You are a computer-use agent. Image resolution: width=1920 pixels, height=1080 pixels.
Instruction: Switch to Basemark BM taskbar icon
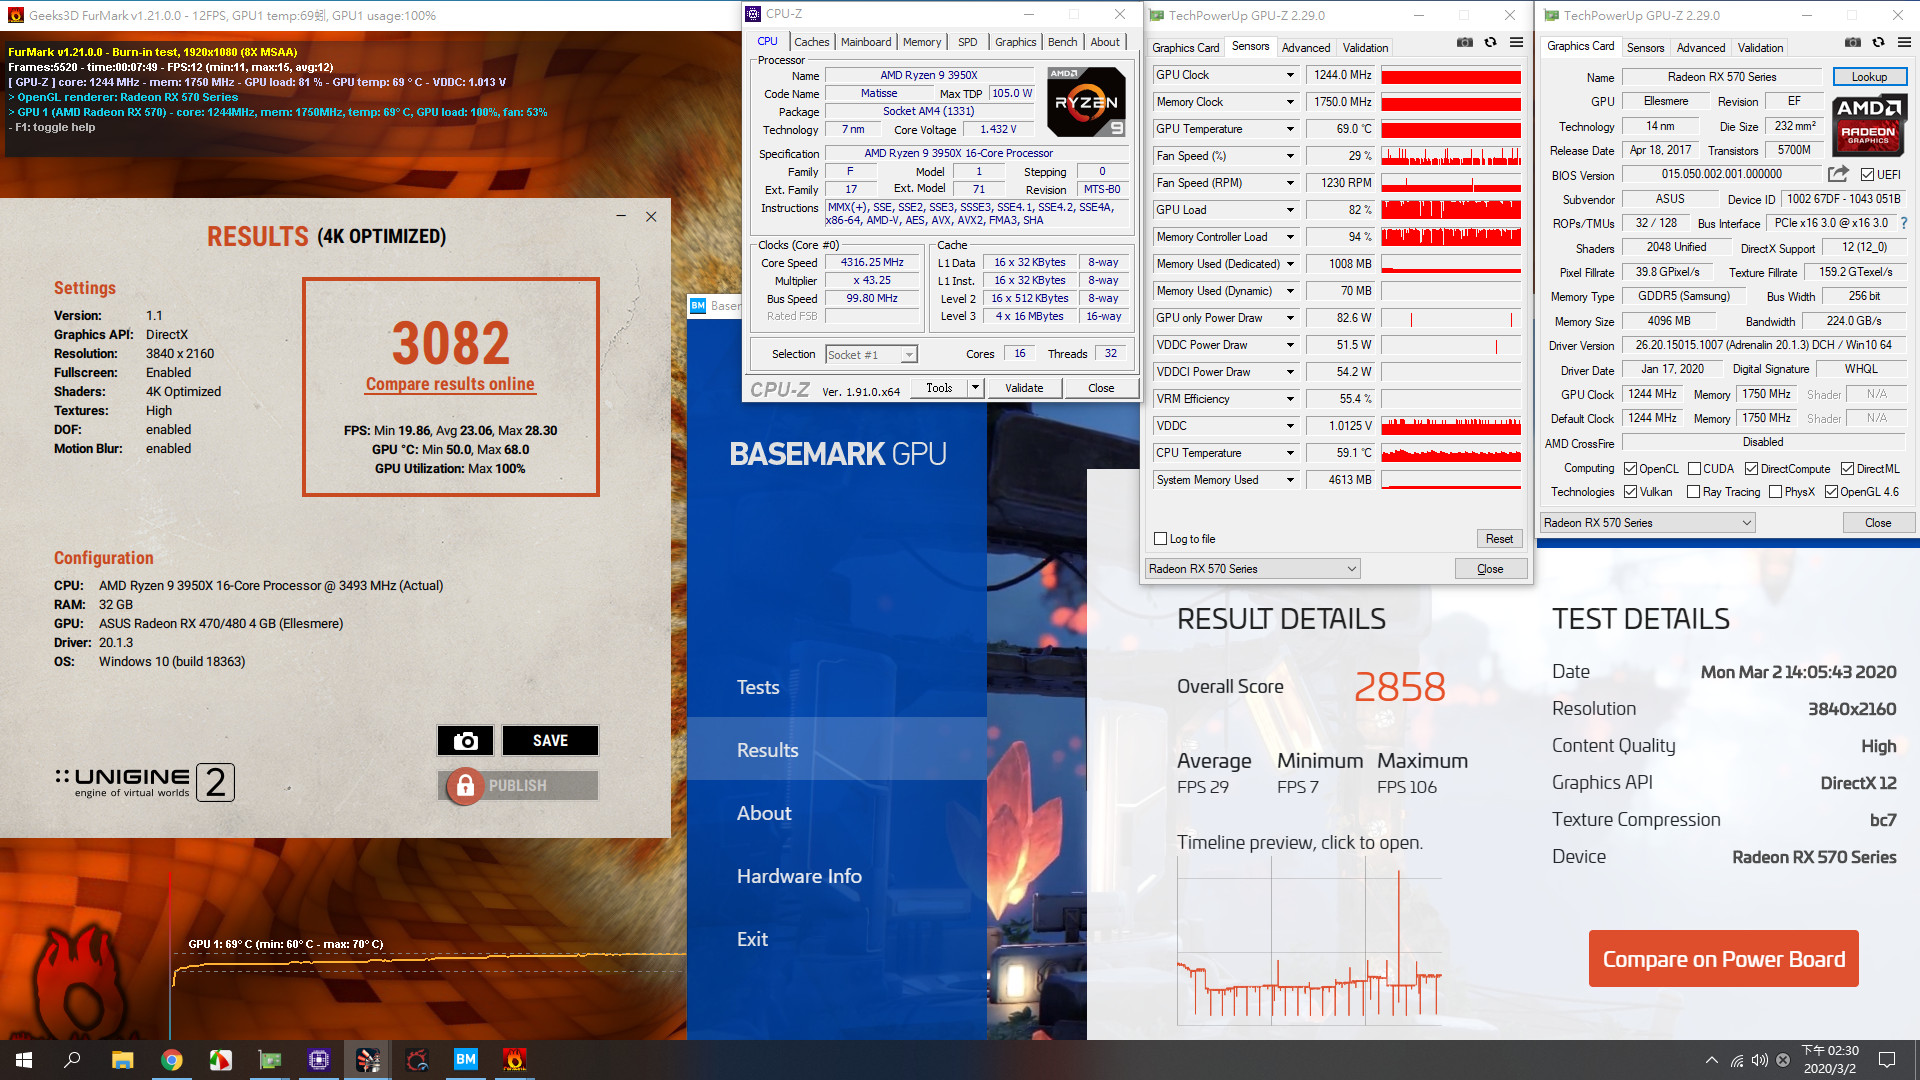click(466, 1060)
